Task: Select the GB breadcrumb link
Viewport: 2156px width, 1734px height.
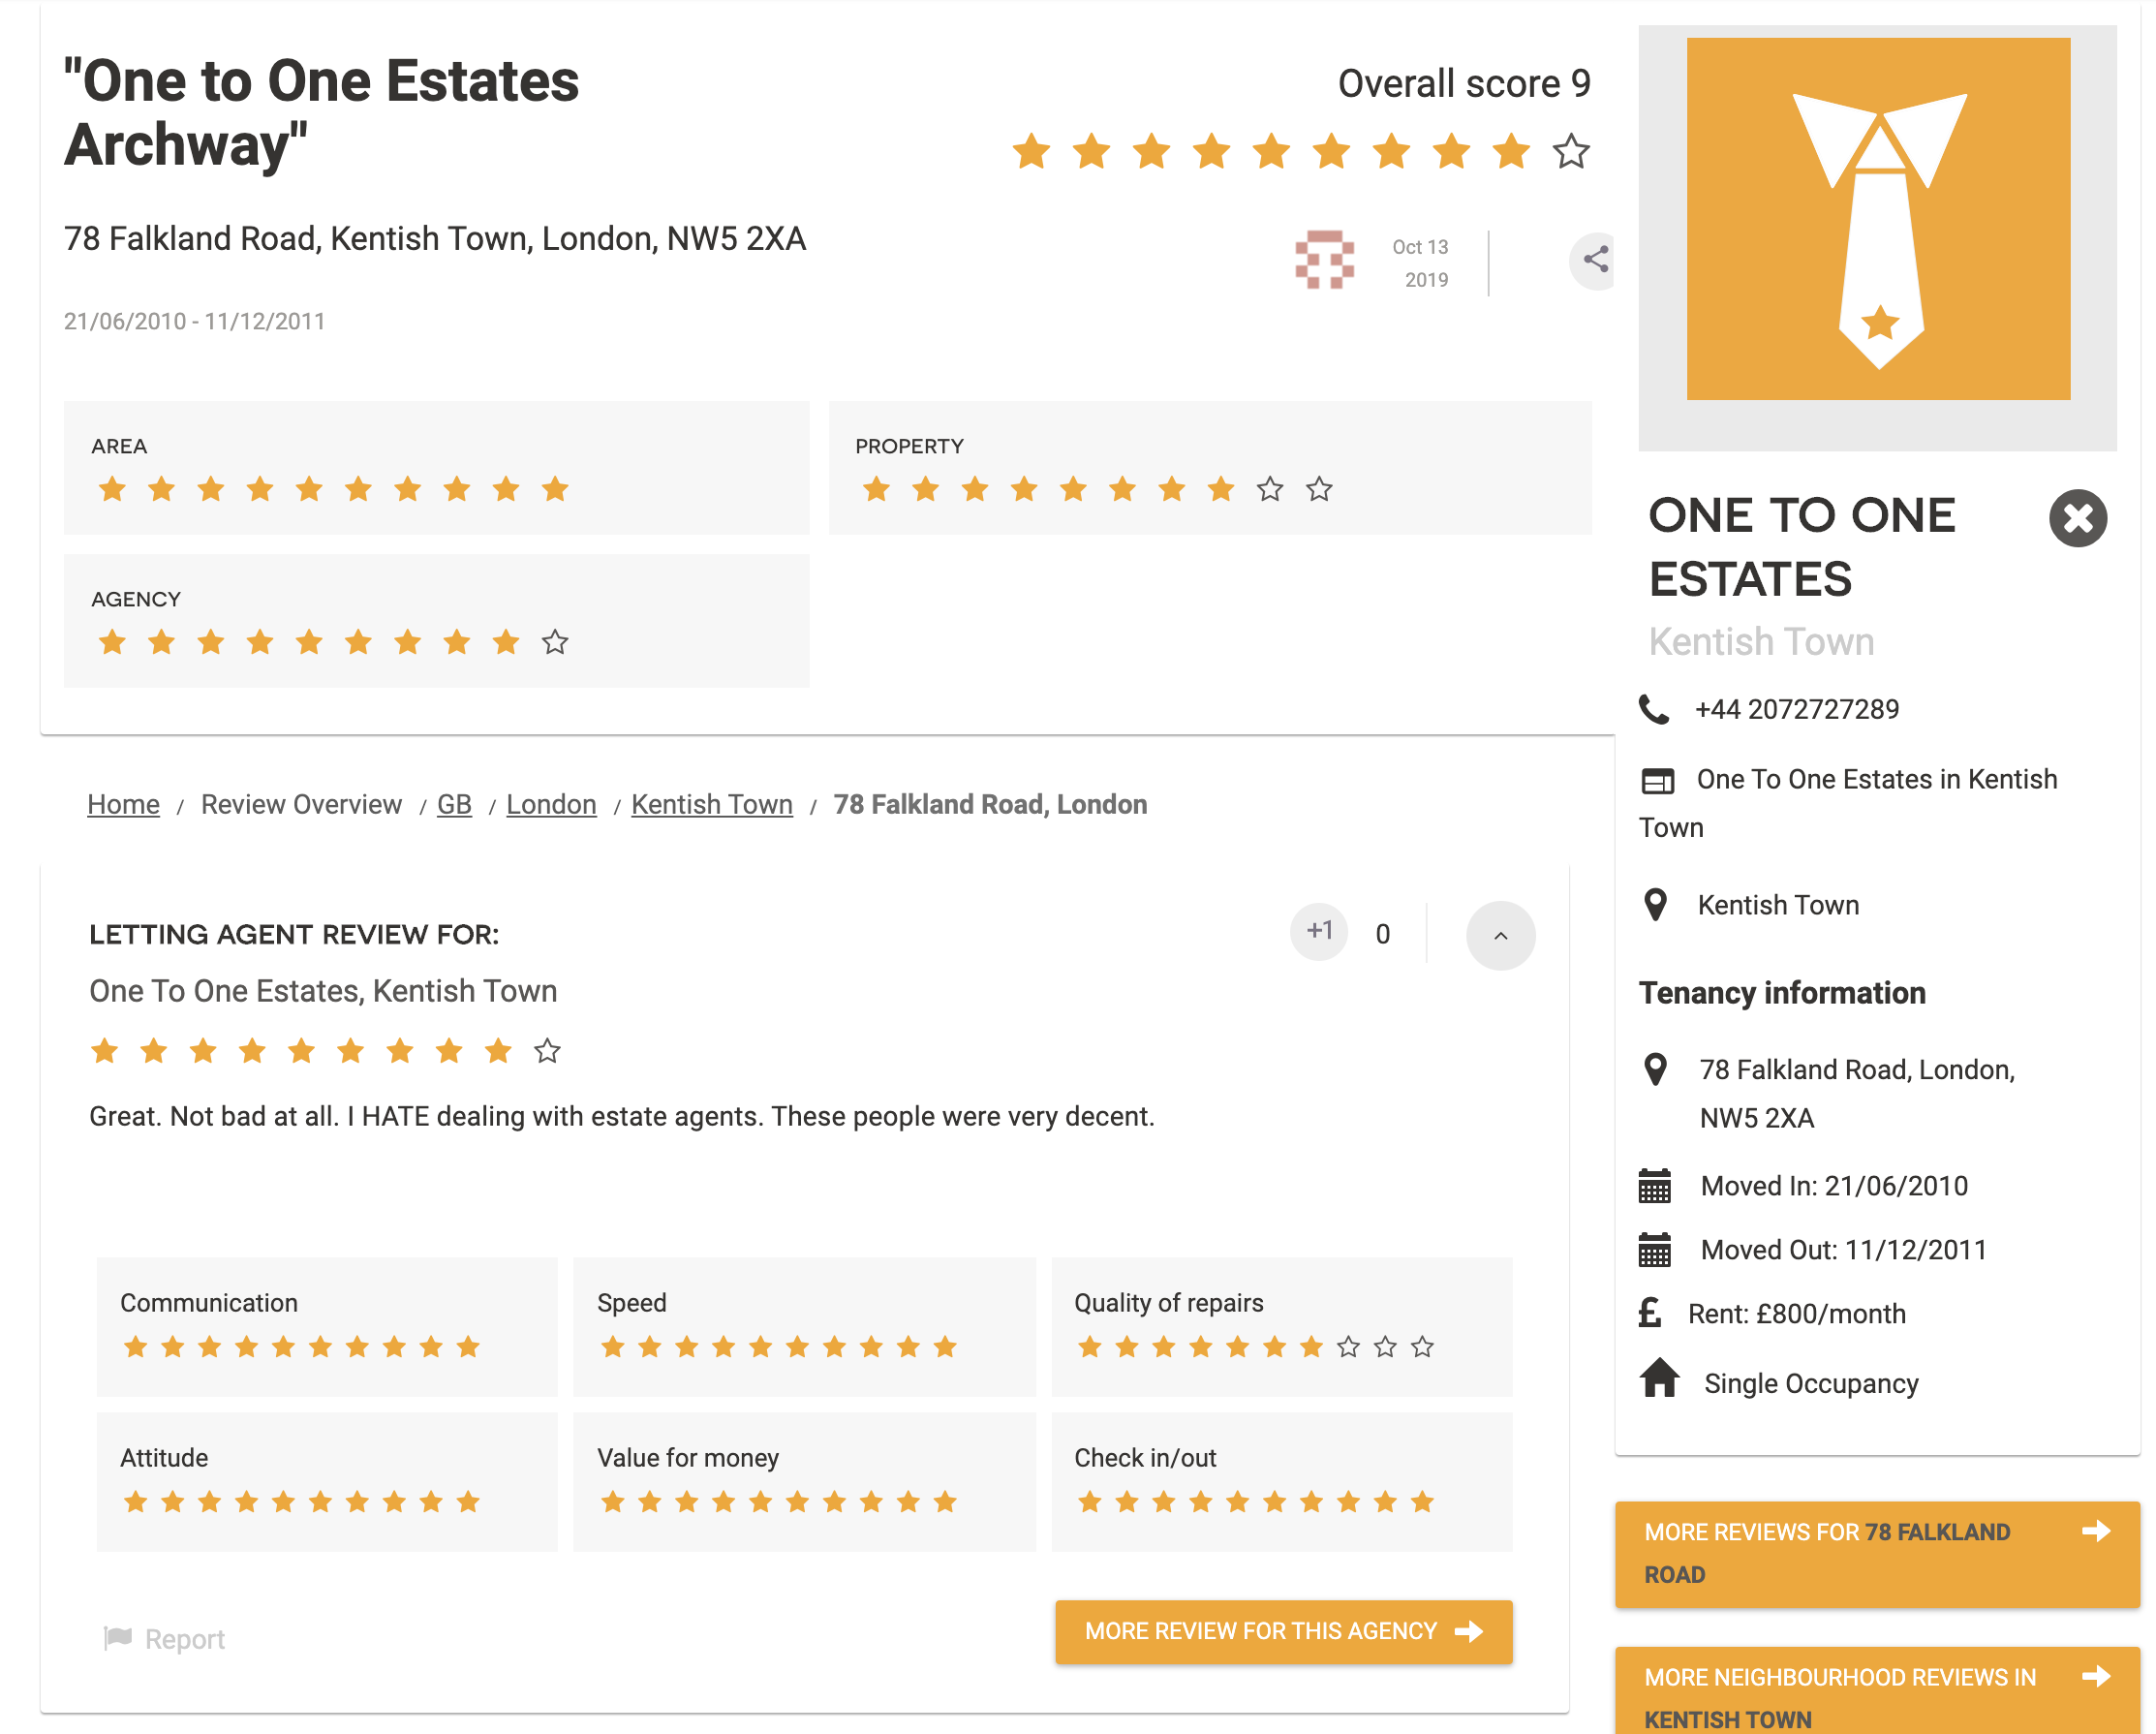Action: [454, 804]
